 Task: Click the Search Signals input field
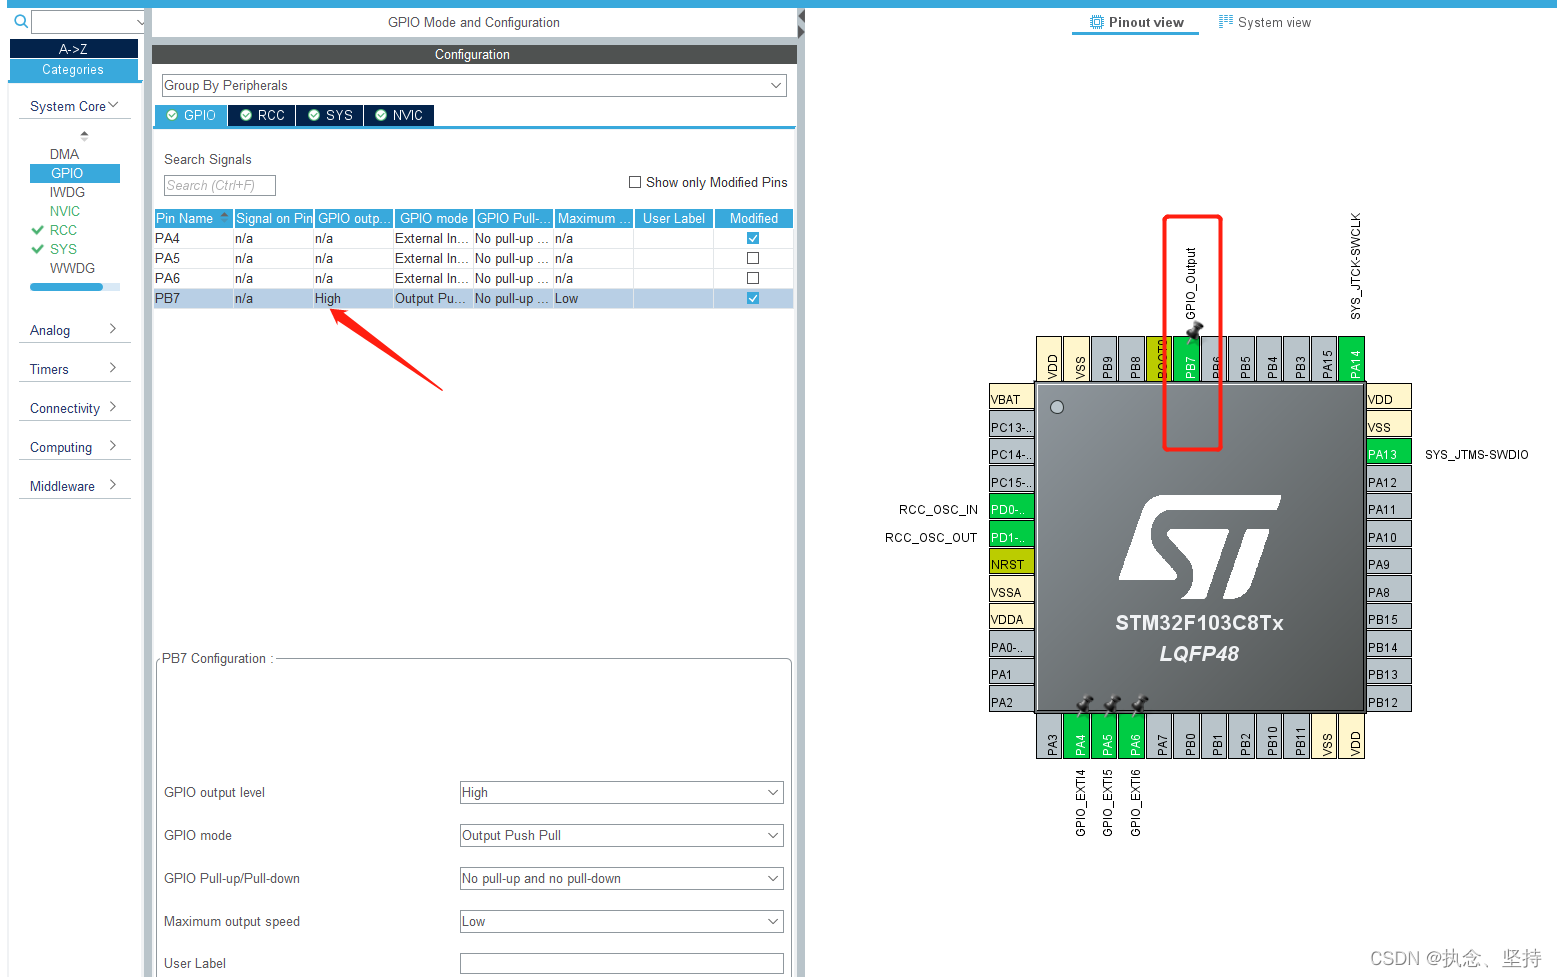click(x=219, y=185)
